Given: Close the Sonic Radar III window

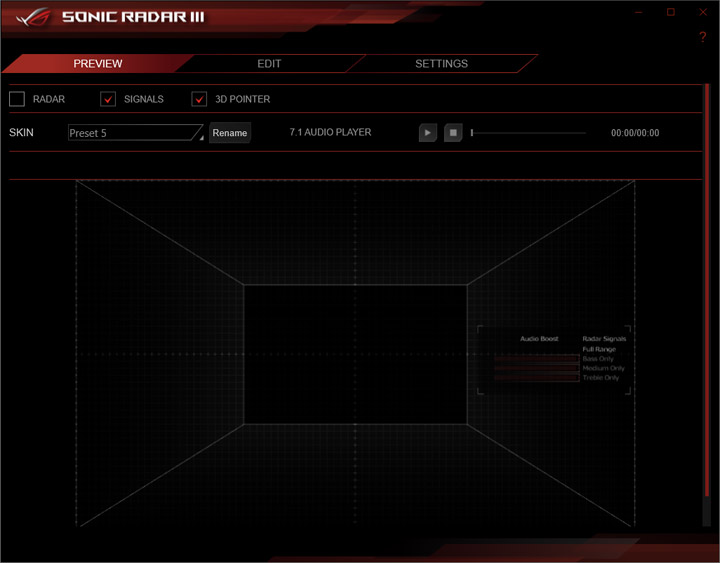Looking at the screenshot, I should coord(703,12).
